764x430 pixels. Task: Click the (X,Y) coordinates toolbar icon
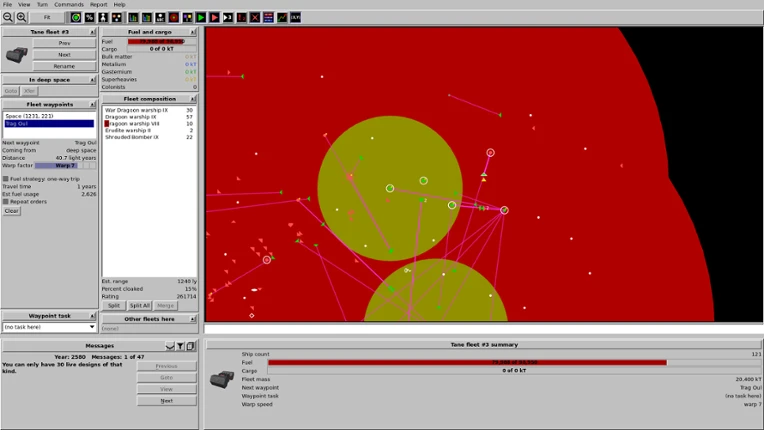(296, 18)
